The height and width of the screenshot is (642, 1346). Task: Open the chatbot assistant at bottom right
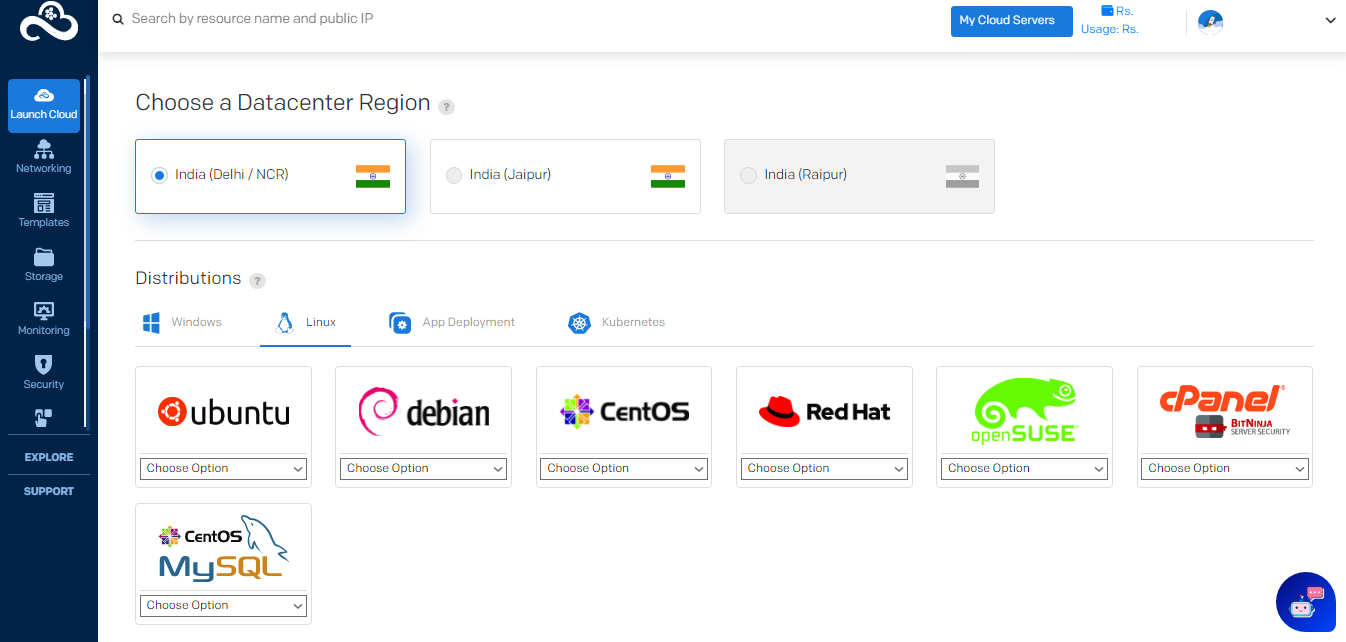[1306, 602]
